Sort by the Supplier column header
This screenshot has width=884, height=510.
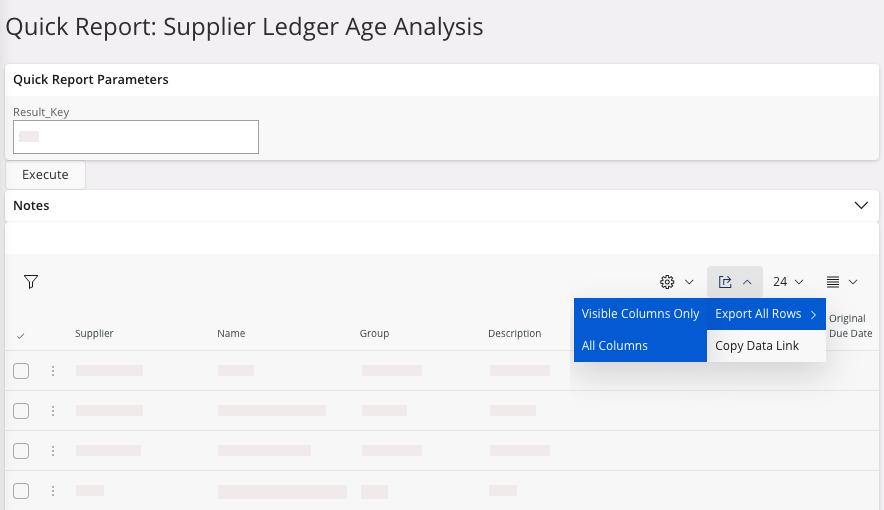click(x=94, y=334)
